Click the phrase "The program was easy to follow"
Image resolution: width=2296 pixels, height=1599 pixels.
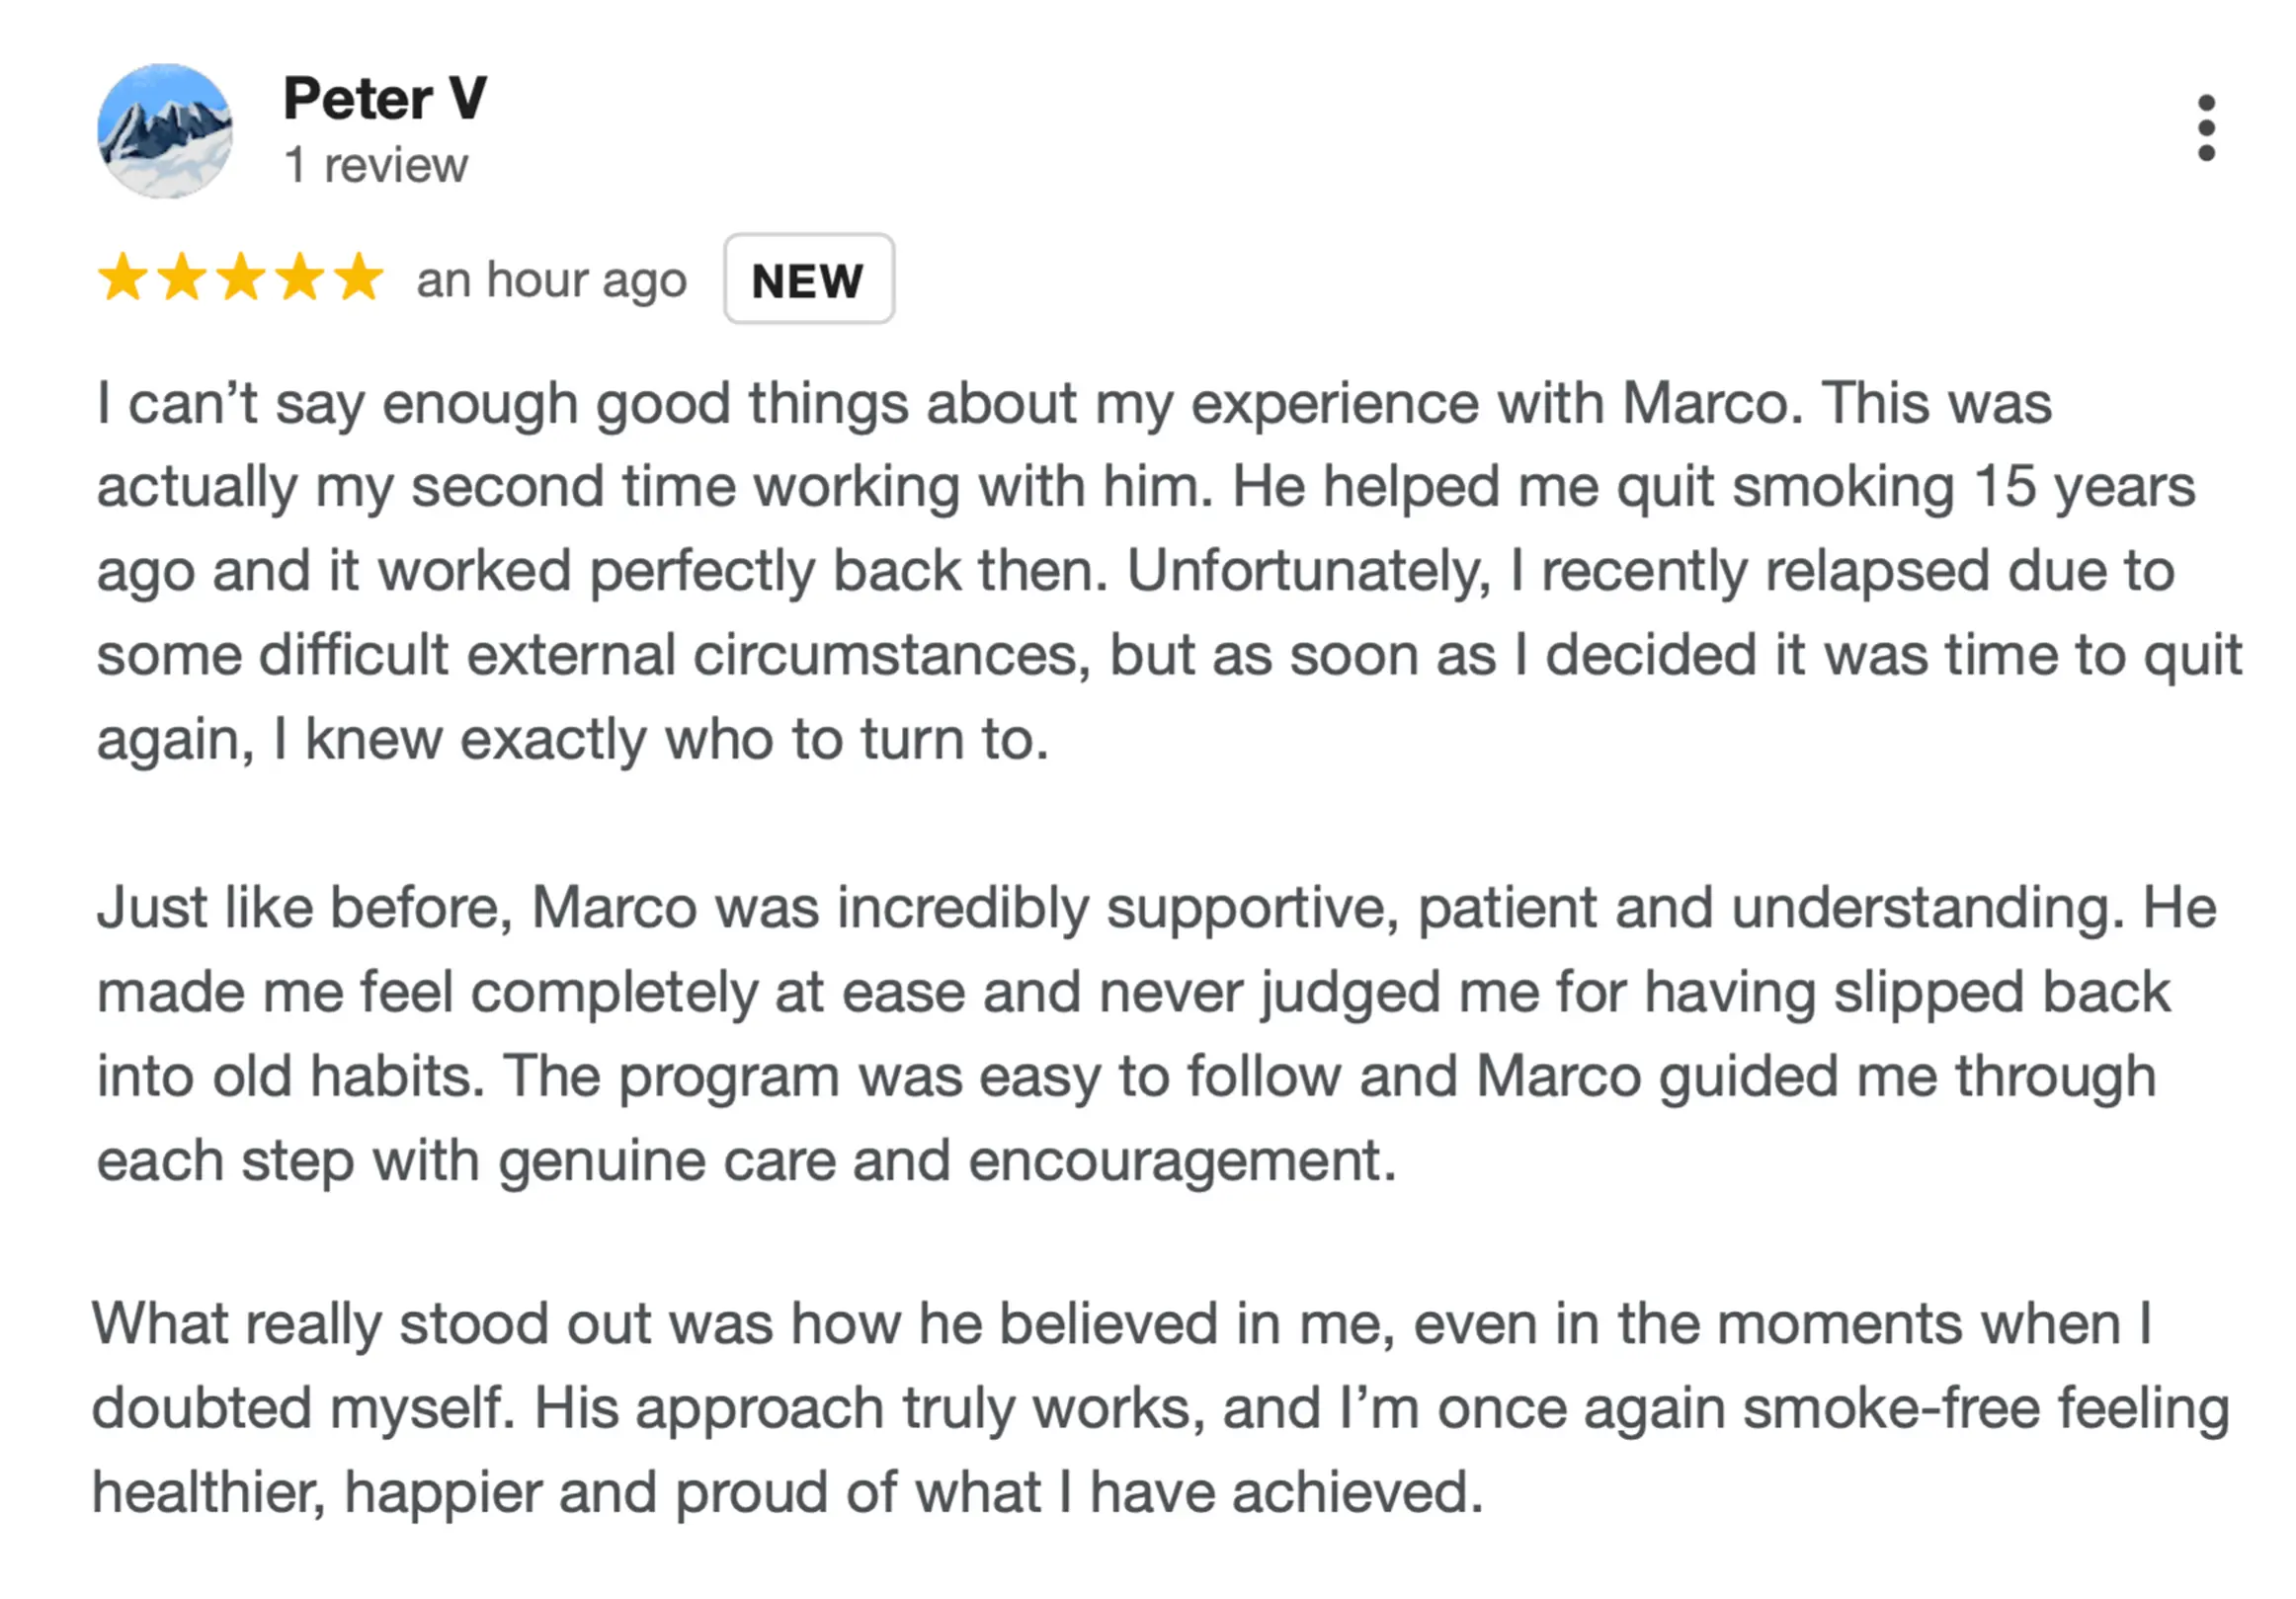(920, 1077)
